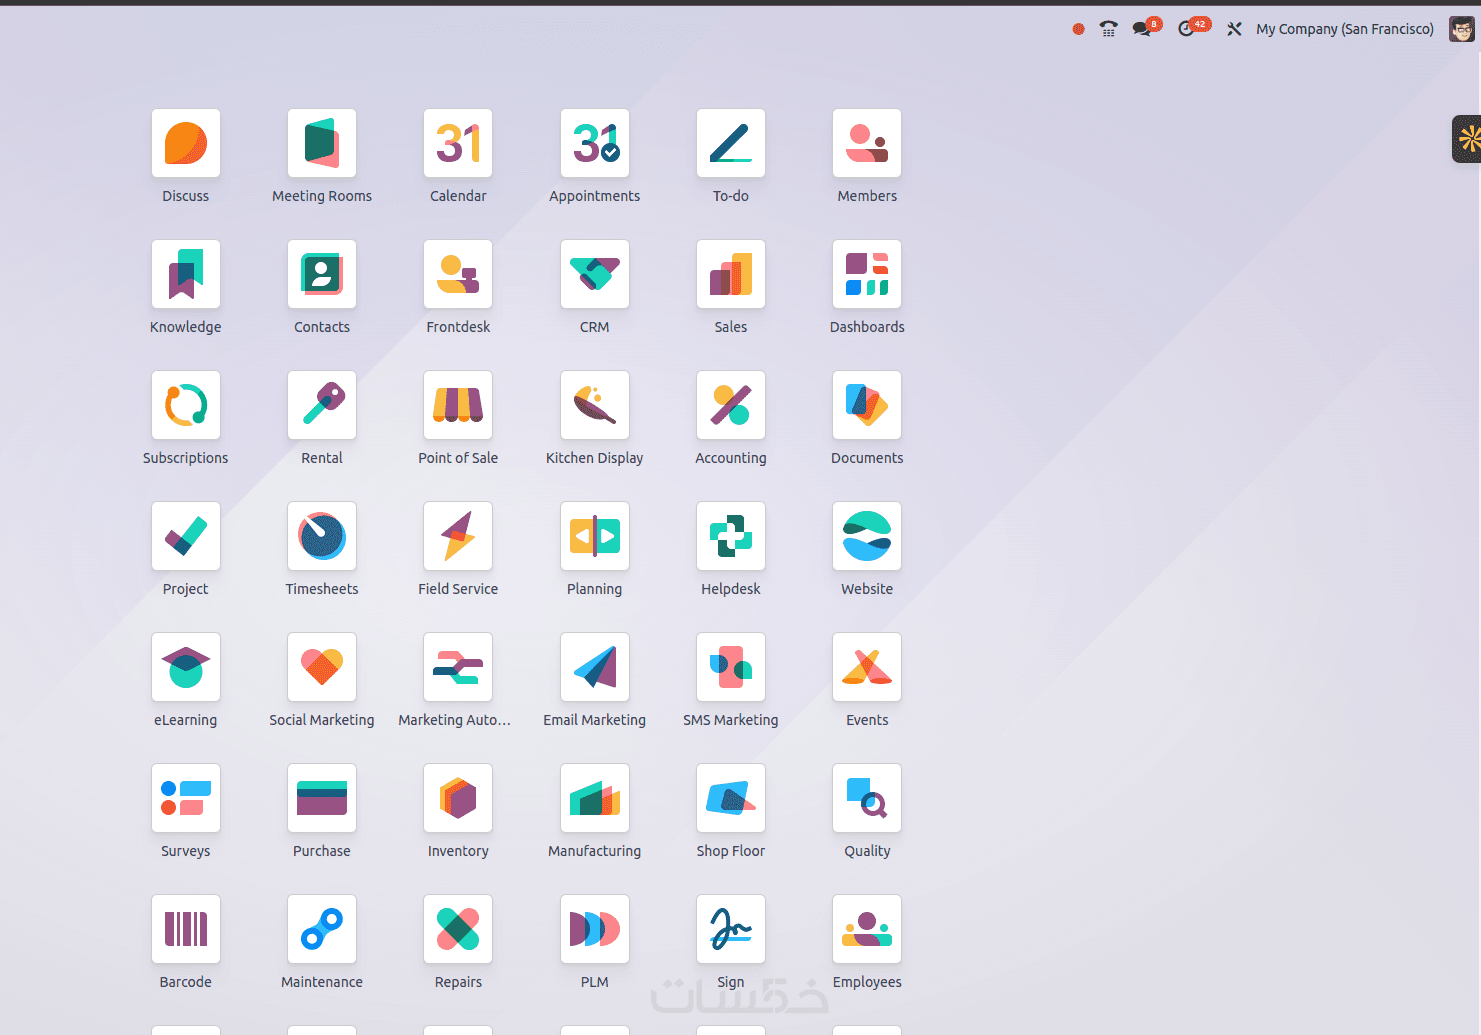Open conversations with 8 unread messages
Image resolution: width=1481 pixels, height=1035 pixels.
(1146, 27)
